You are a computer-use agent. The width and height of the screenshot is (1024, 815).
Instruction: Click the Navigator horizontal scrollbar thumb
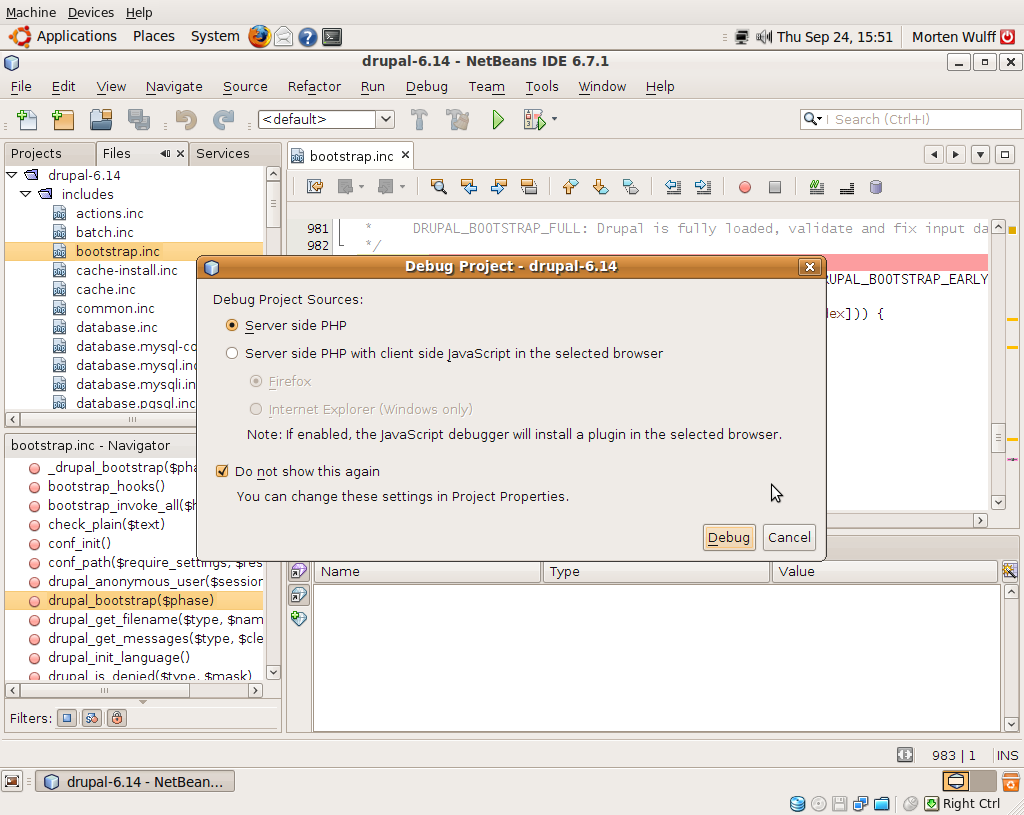coord(104,690)
